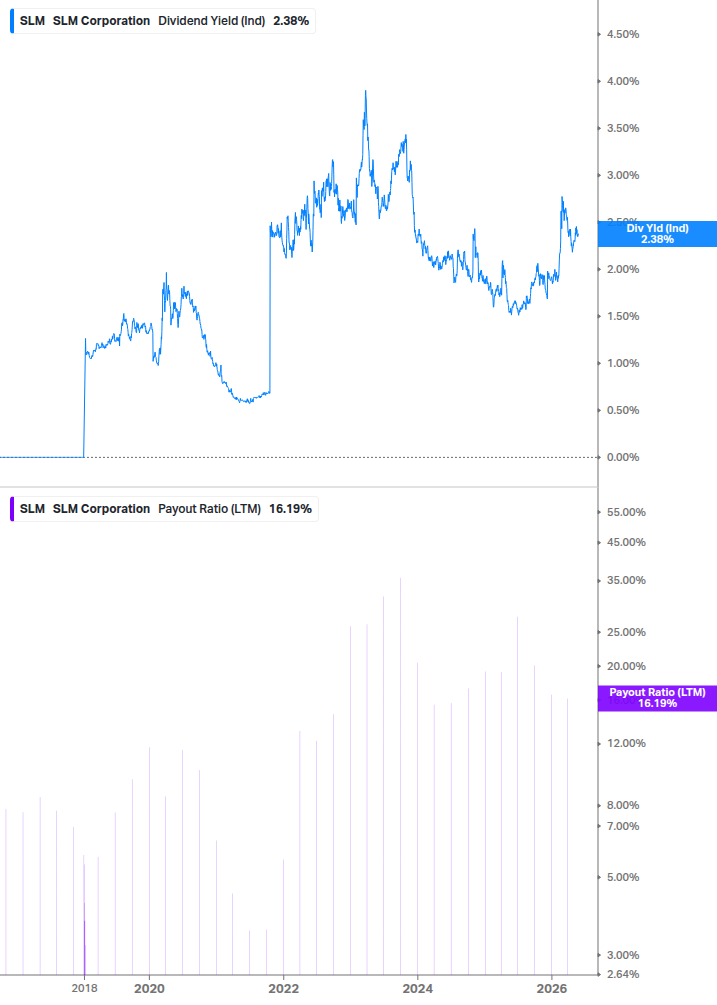Click the 2020 label on the time axis
This screenshot has width=717, height=1005.
[149, 988]
